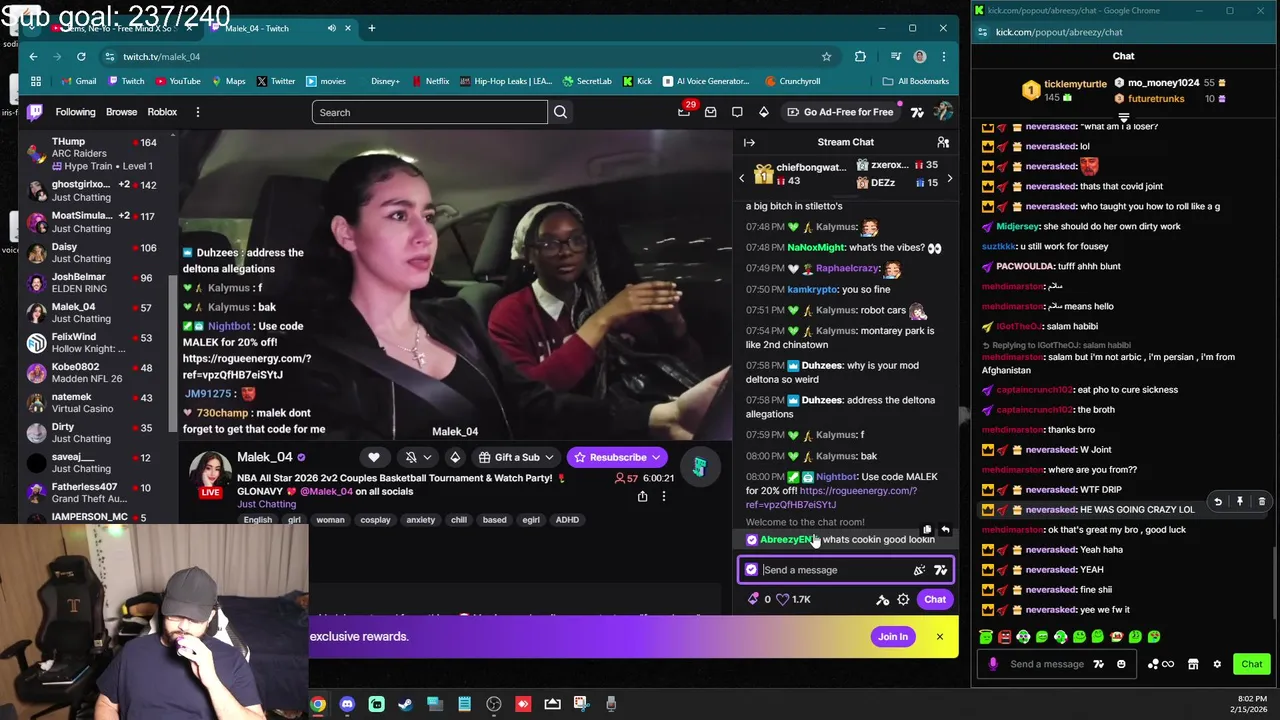The image size is (1280, 720).
Task: Share the Malek_04 stream
Action: click(642, 496)
